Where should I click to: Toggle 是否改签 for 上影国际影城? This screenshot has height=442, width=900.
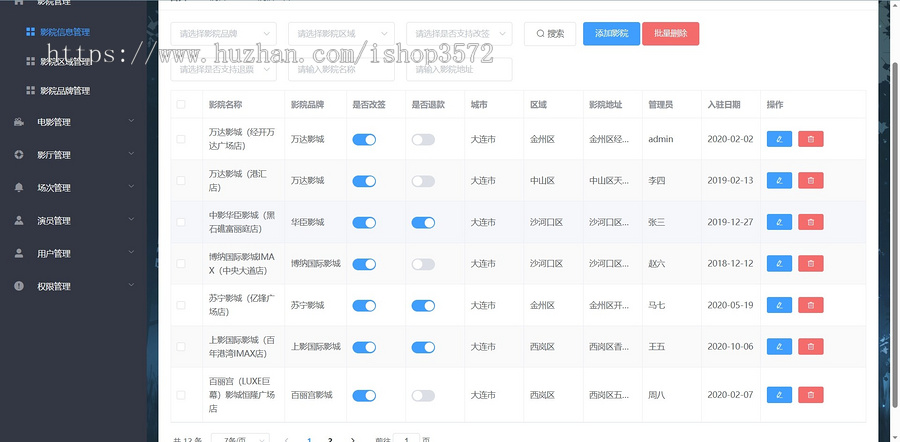tap(364, 347)
